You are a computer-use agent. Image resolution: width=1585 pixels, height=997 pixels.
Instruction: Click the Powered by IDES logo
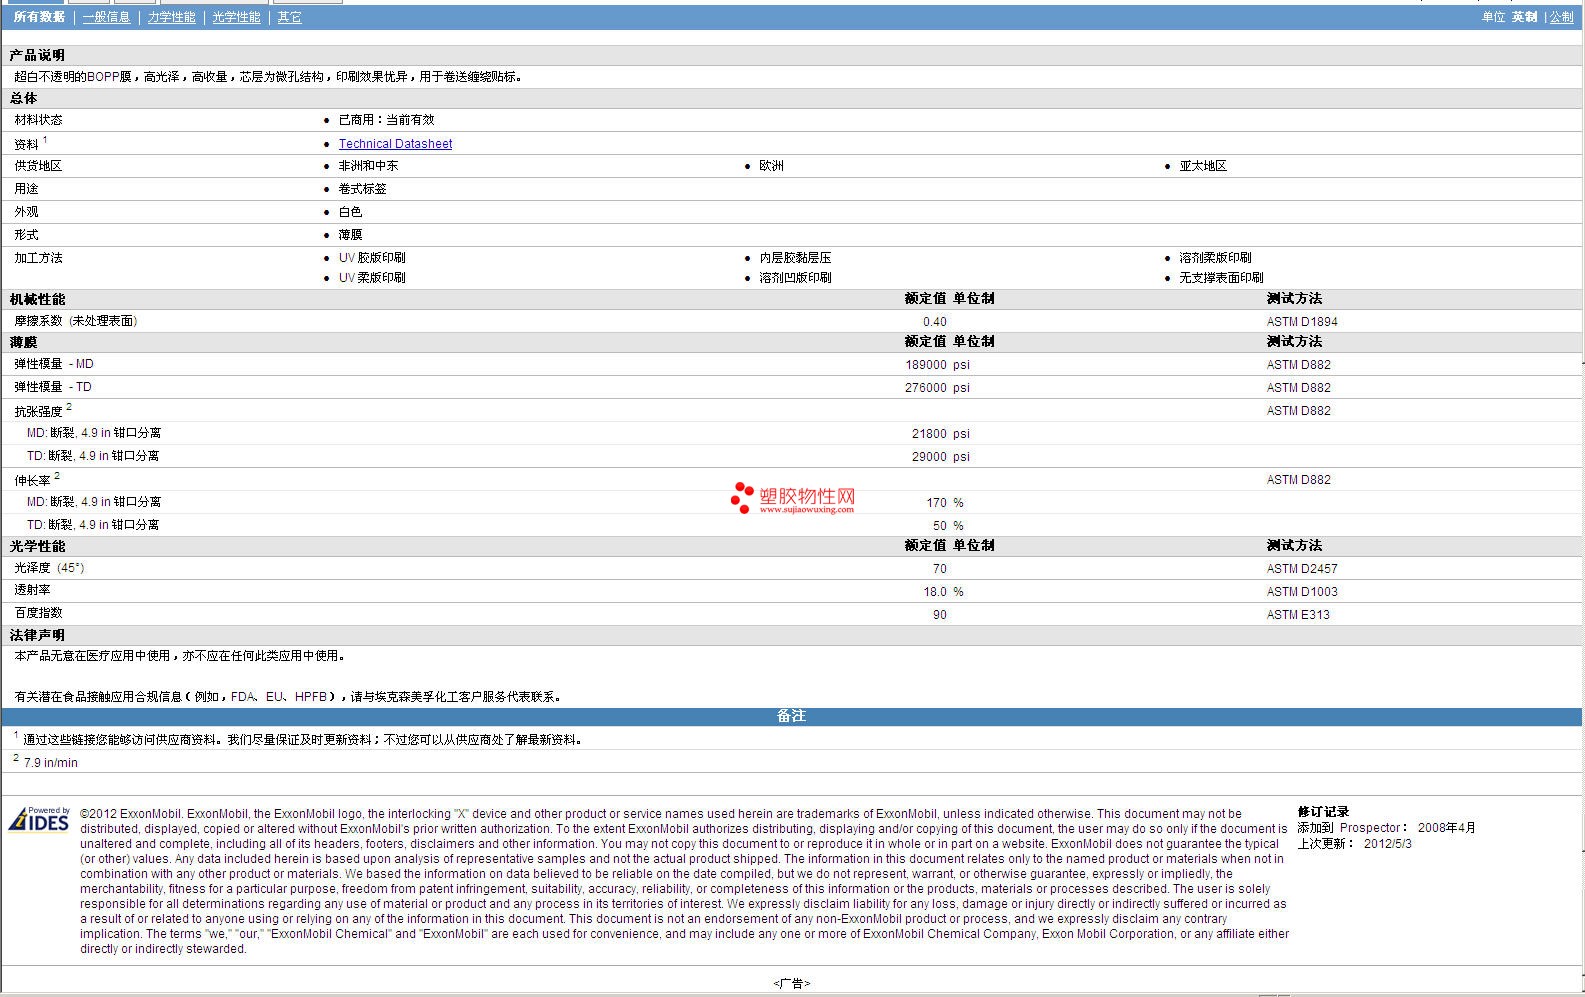39,819
